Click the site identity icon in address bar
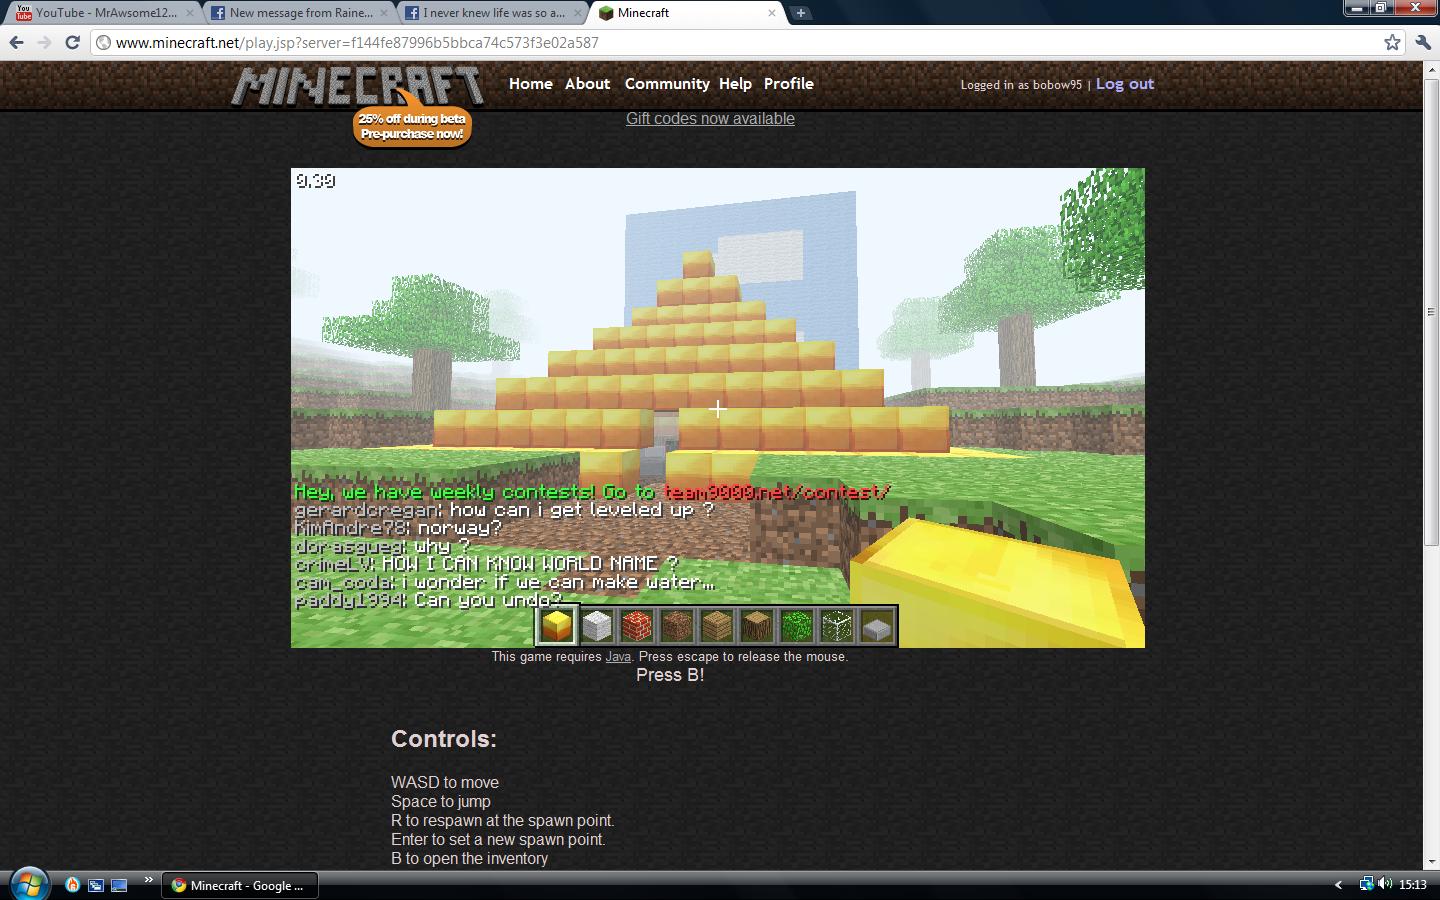The image size is (1440, 900). click(x=103, y=42)
